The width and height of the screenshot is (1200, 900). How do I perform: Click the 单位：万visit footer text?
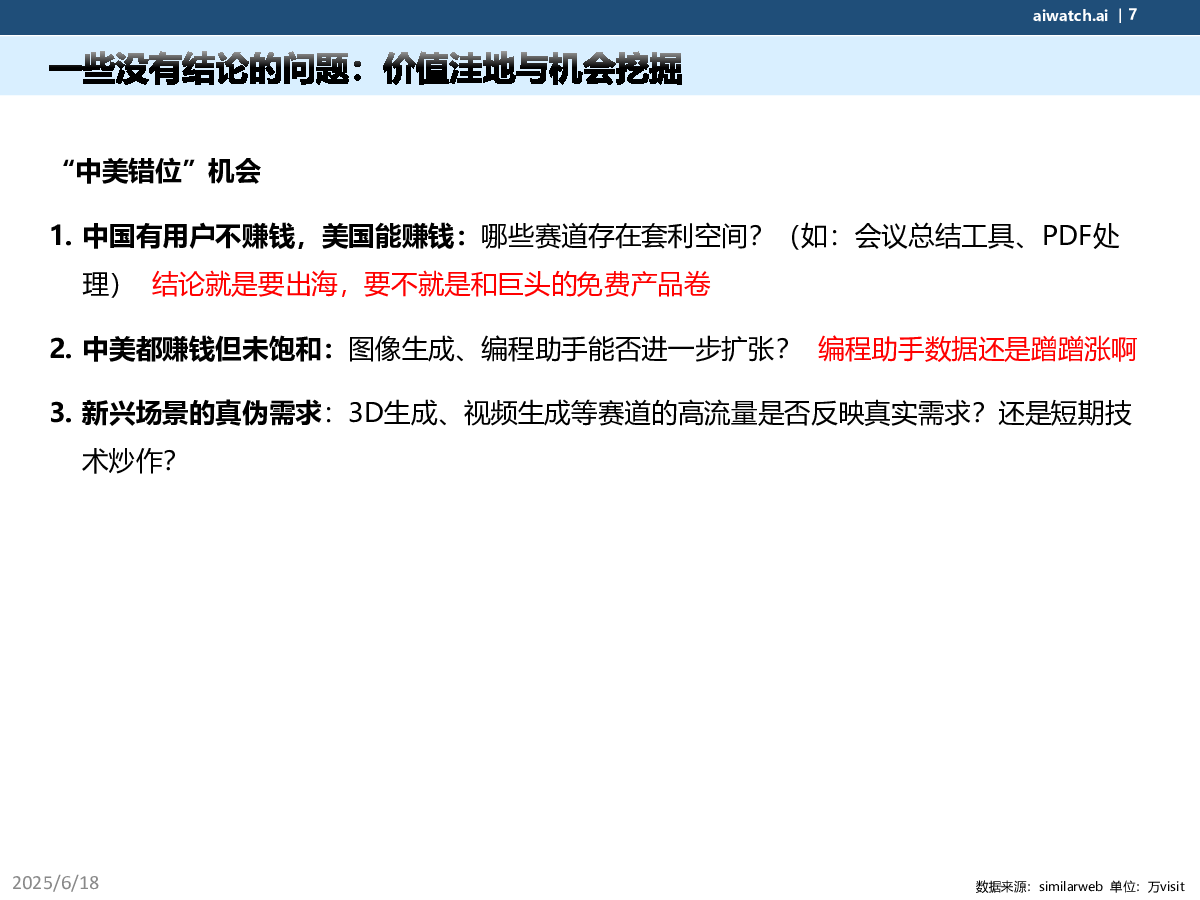pyautogui.click(x=1147, y=886)
